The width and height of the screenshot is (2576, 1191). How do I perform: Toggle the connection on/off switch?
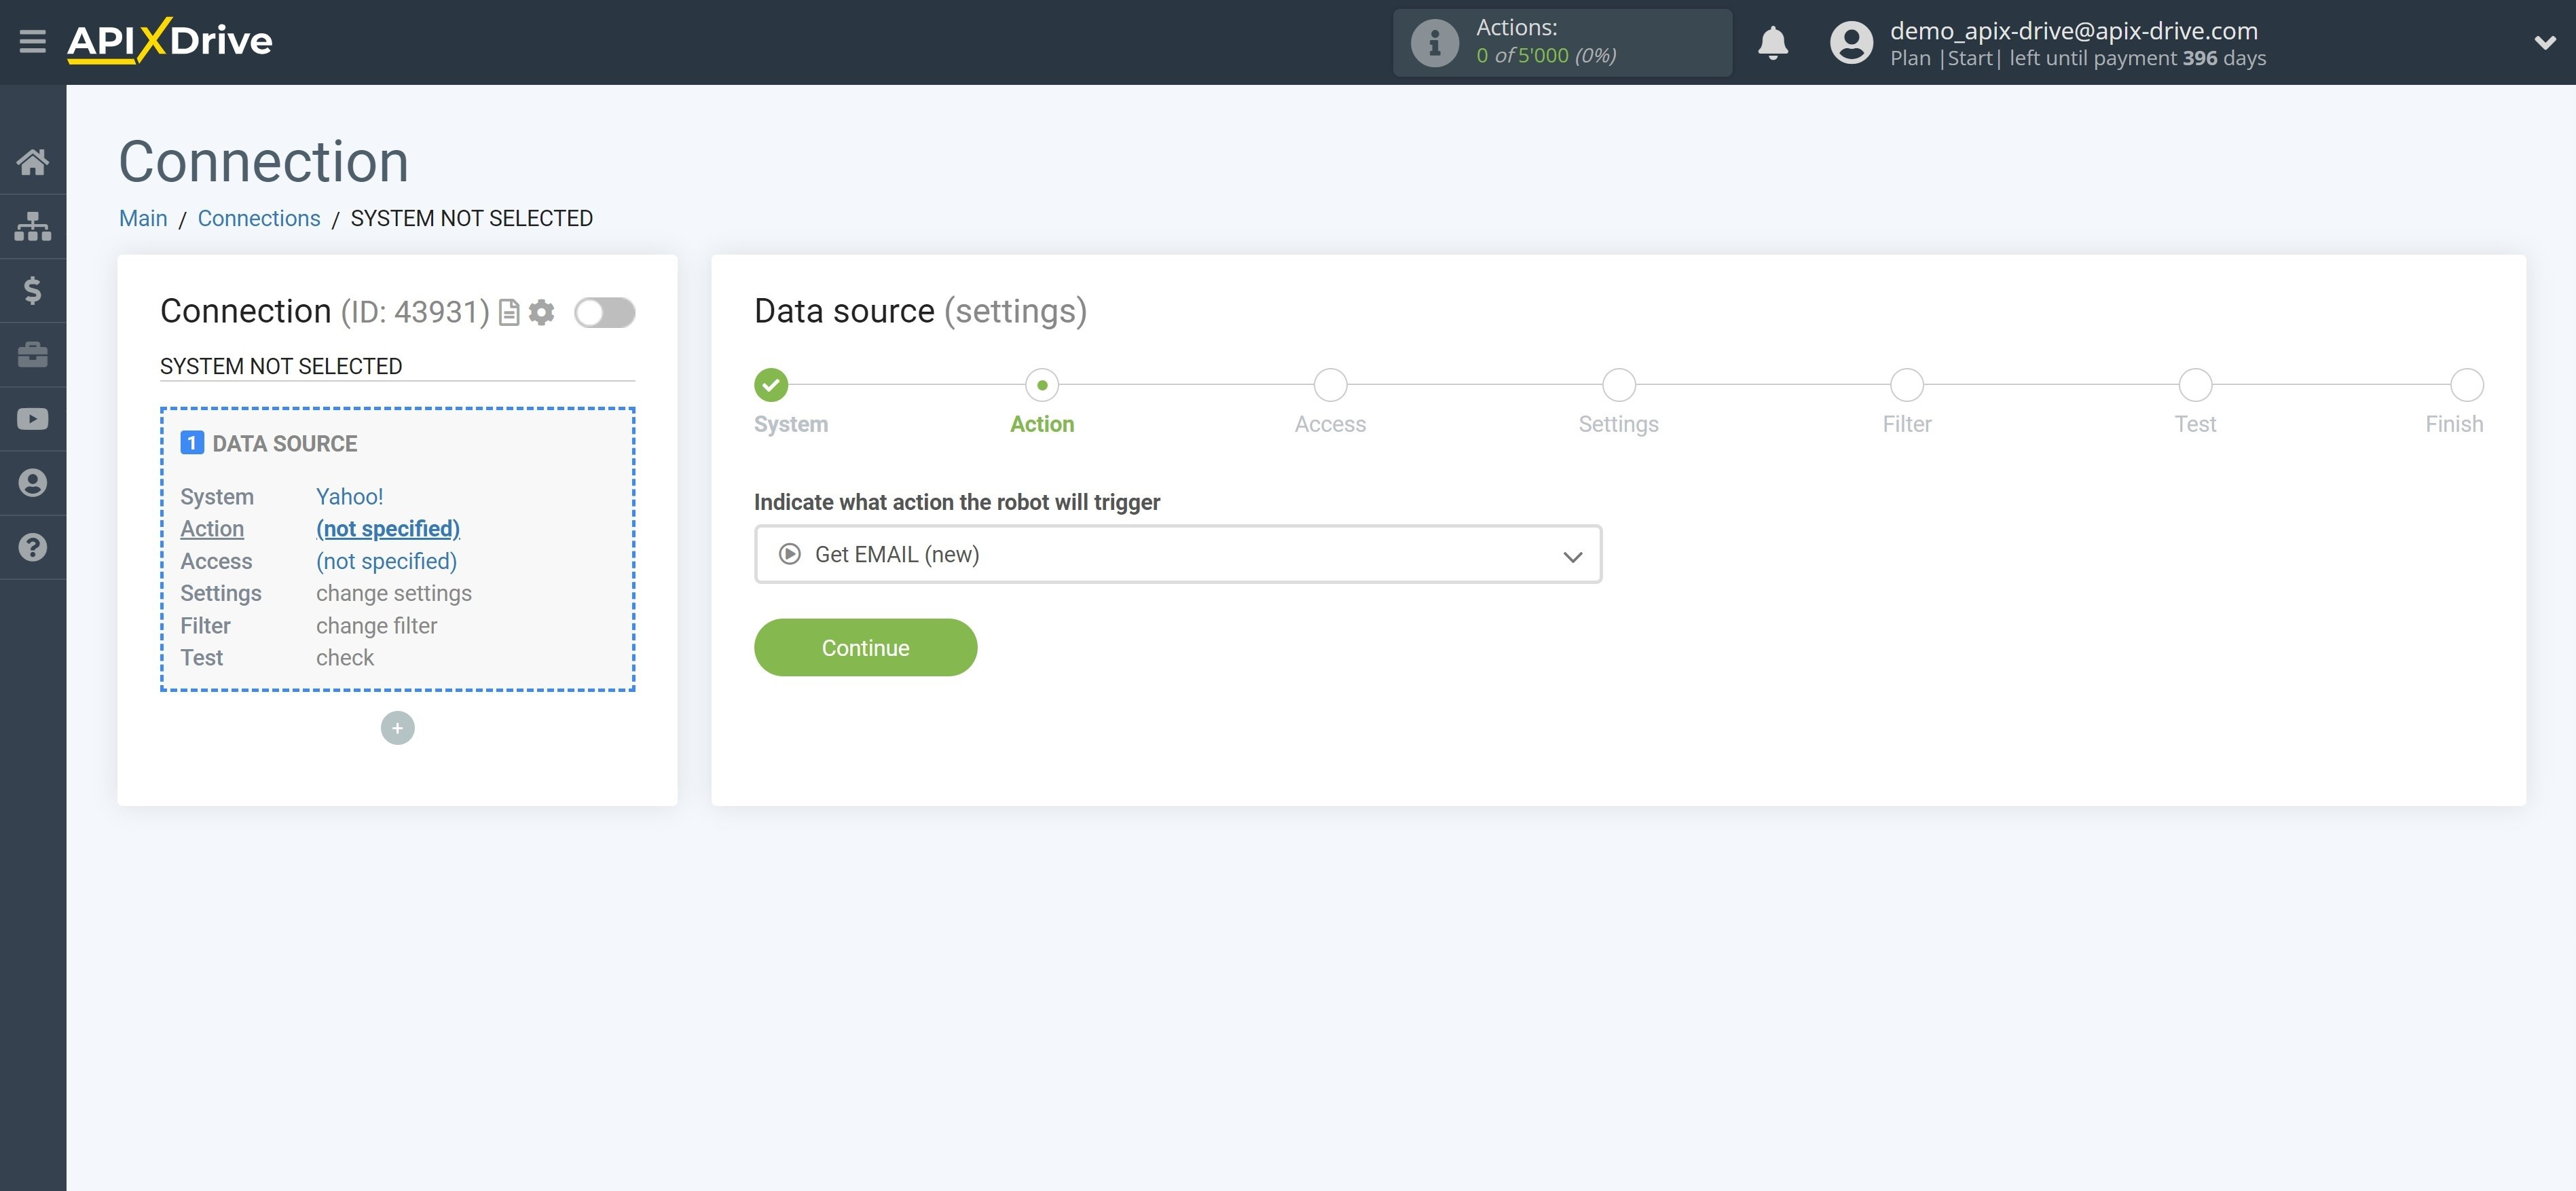604,312
